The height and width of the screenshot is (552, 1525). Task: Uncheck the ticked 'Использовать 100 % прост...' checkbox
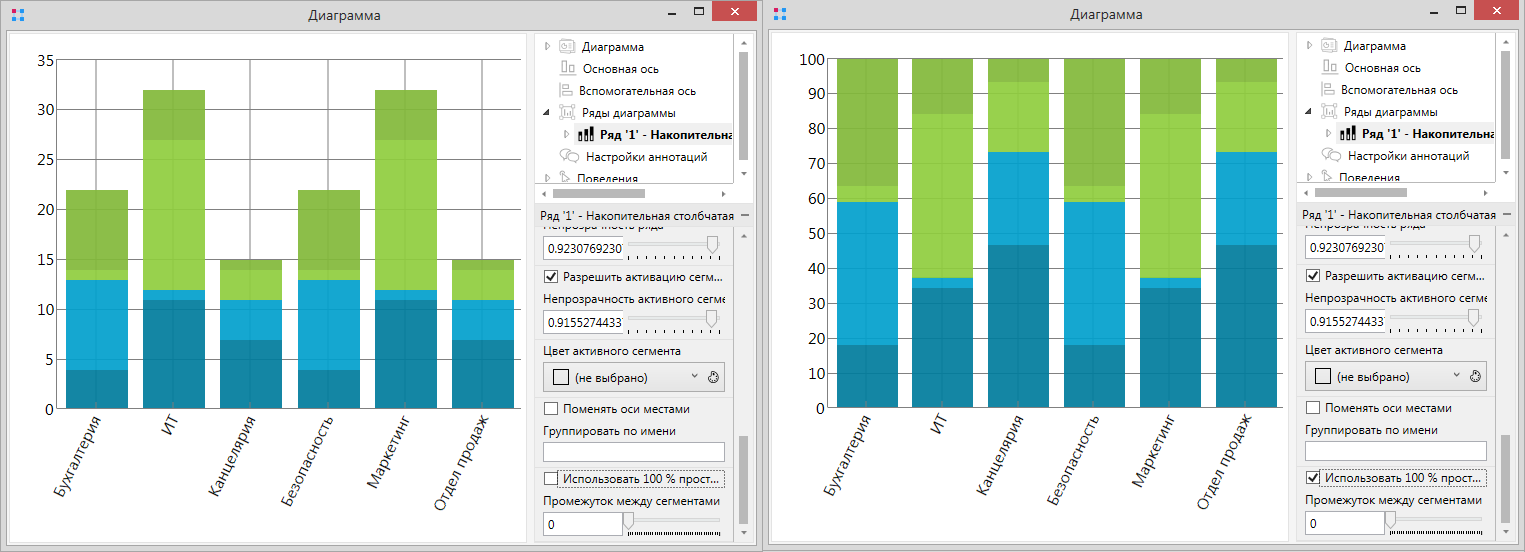coord(1312,478)
